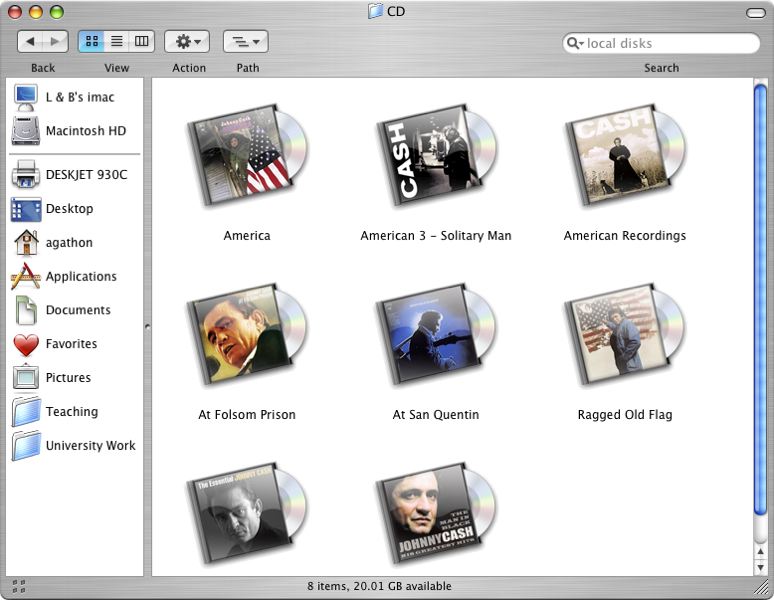Viewport: 774px width, 600px height.
Task: Switch to icon view mode
Action: coord(91,41)
